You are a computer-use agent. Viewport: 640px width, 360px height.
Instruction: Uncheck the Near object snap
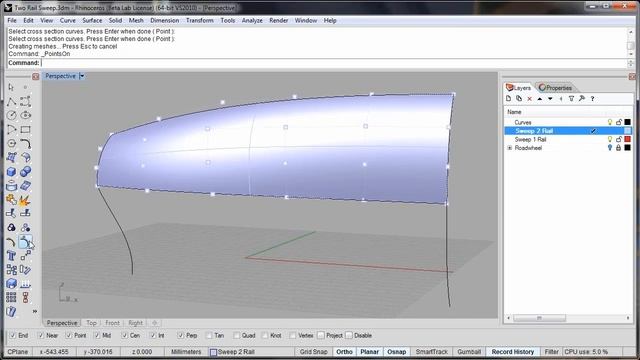[x=40, y=335]
